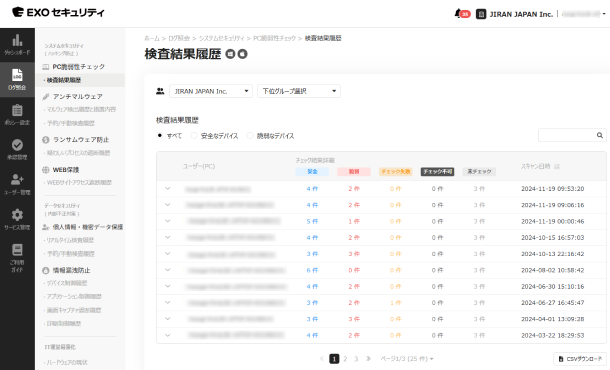Click the gray 未チェック column label
This screenshot has width=610, height=370.
[479, 172]
